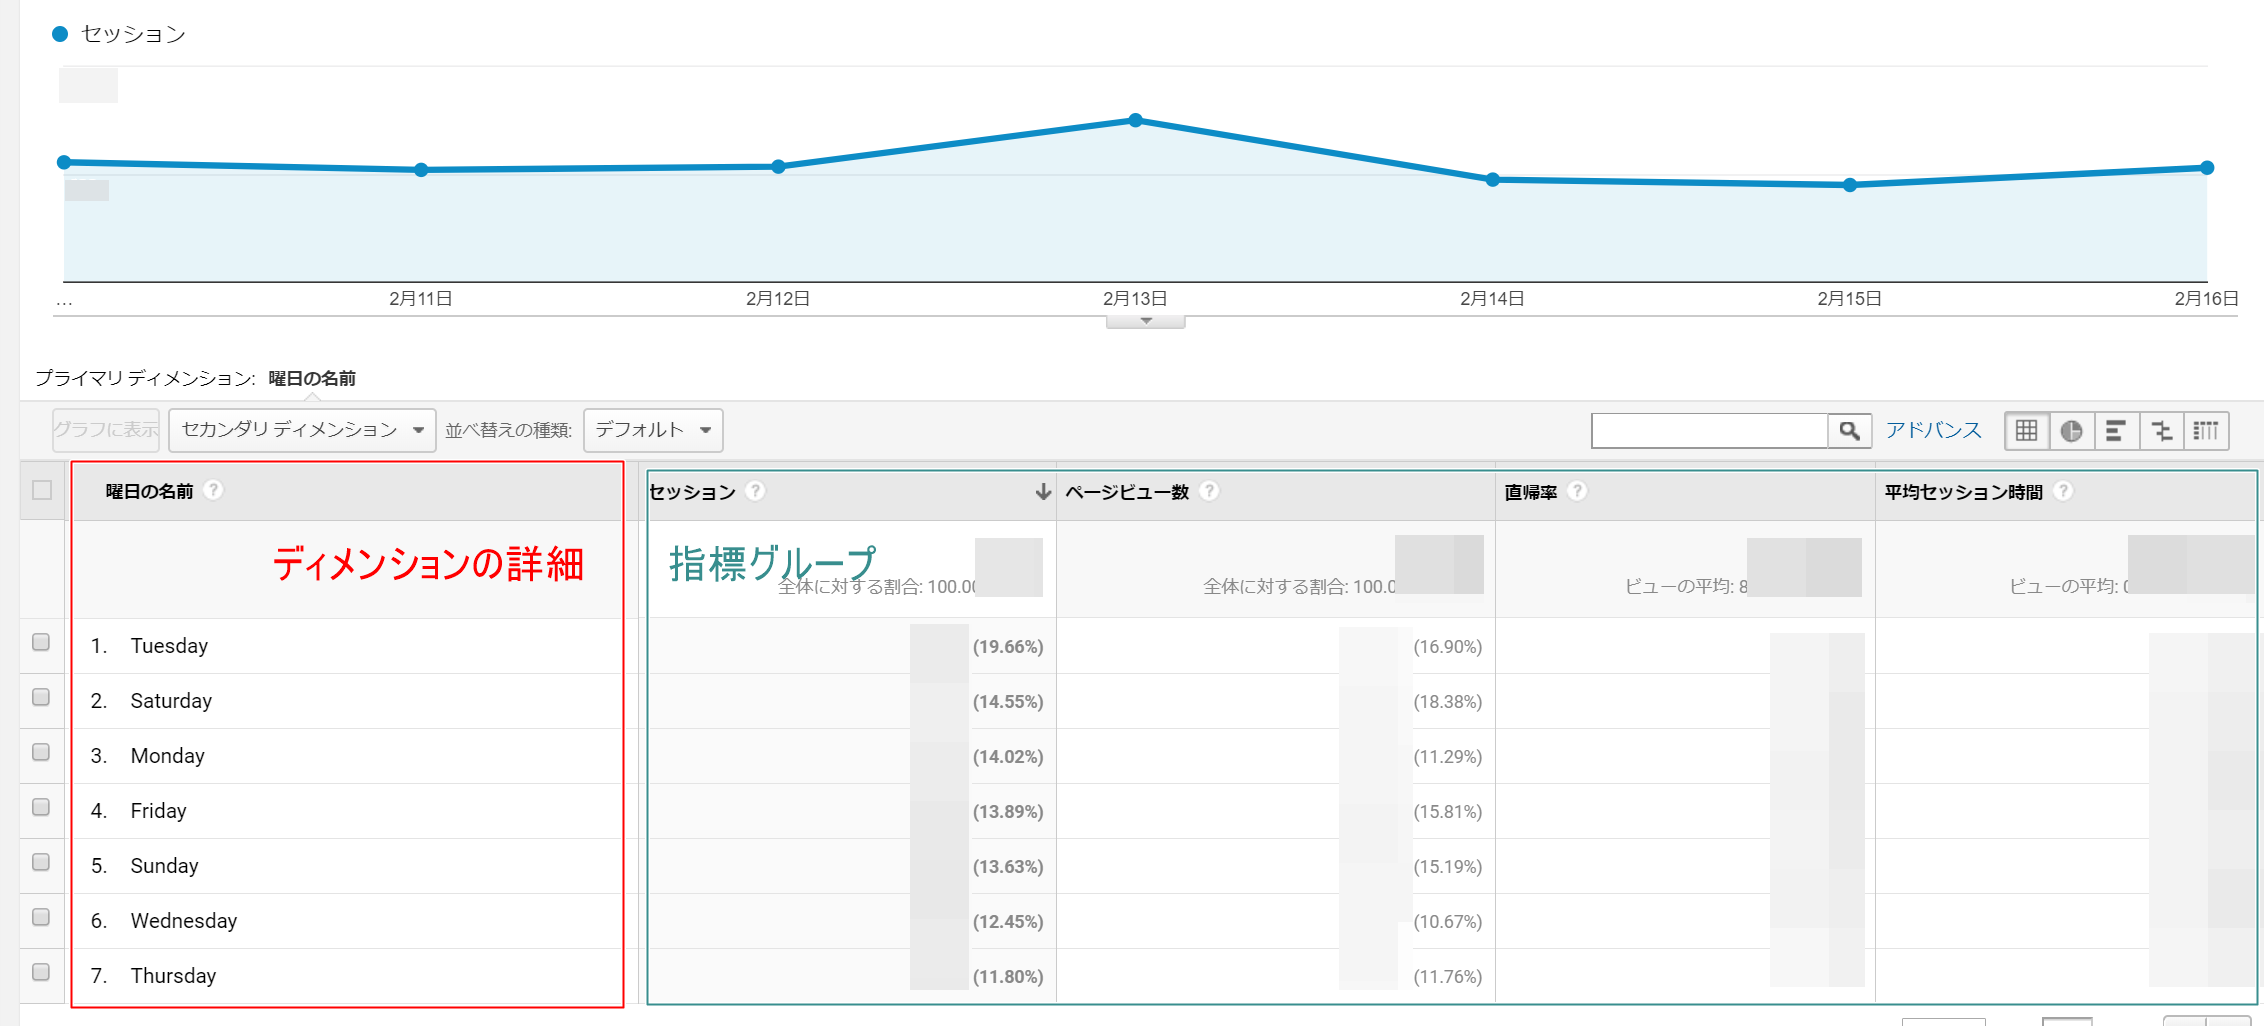Check the Sunday row checkbox
This screenshot has height=1026, width=2264.
coord(41,862)
